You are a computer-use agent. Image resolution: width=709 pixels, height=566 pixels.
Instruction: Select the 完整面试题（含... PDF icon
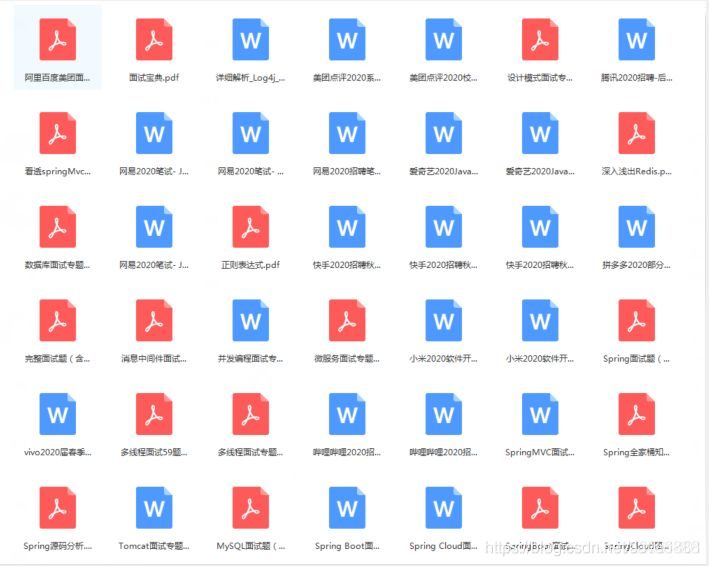point(57,320)
